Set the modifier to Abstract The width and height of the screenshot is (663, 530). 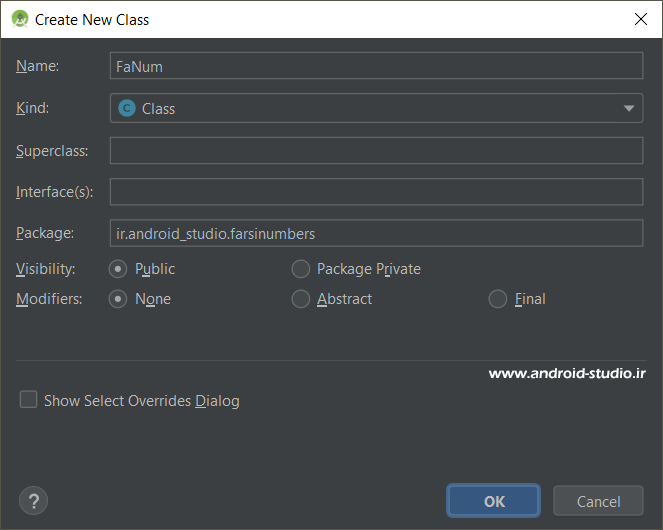tap(301, 299)
